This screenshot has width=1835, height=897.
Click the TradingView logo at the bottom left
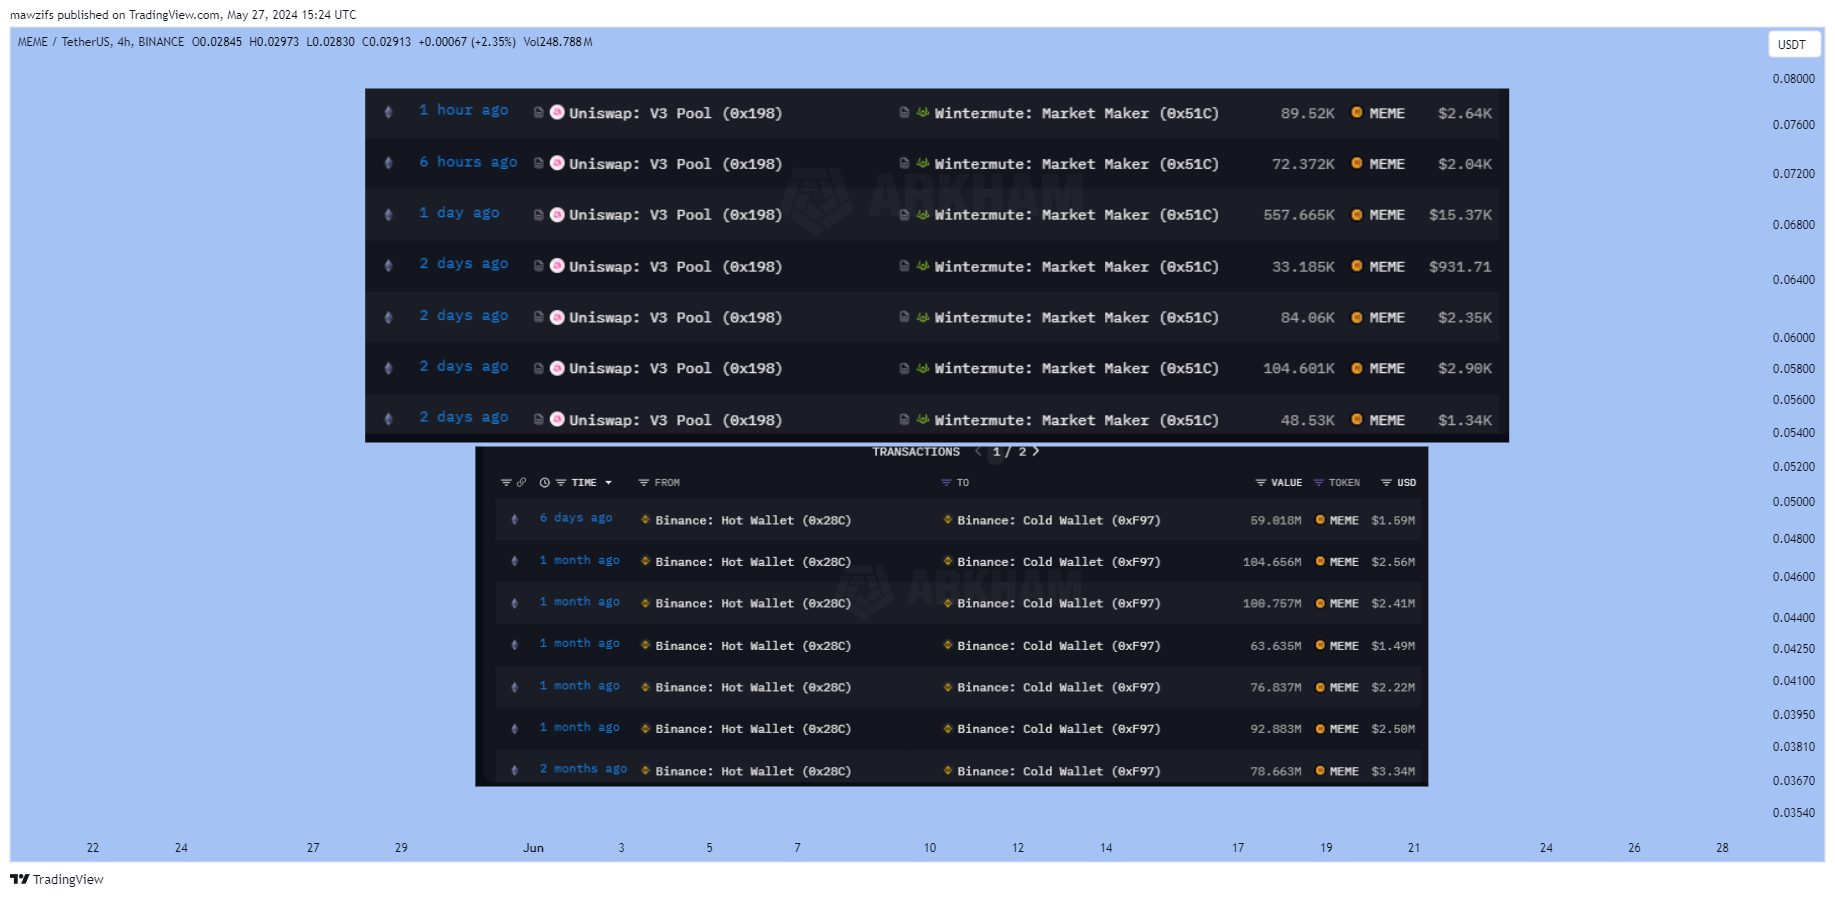57,879
